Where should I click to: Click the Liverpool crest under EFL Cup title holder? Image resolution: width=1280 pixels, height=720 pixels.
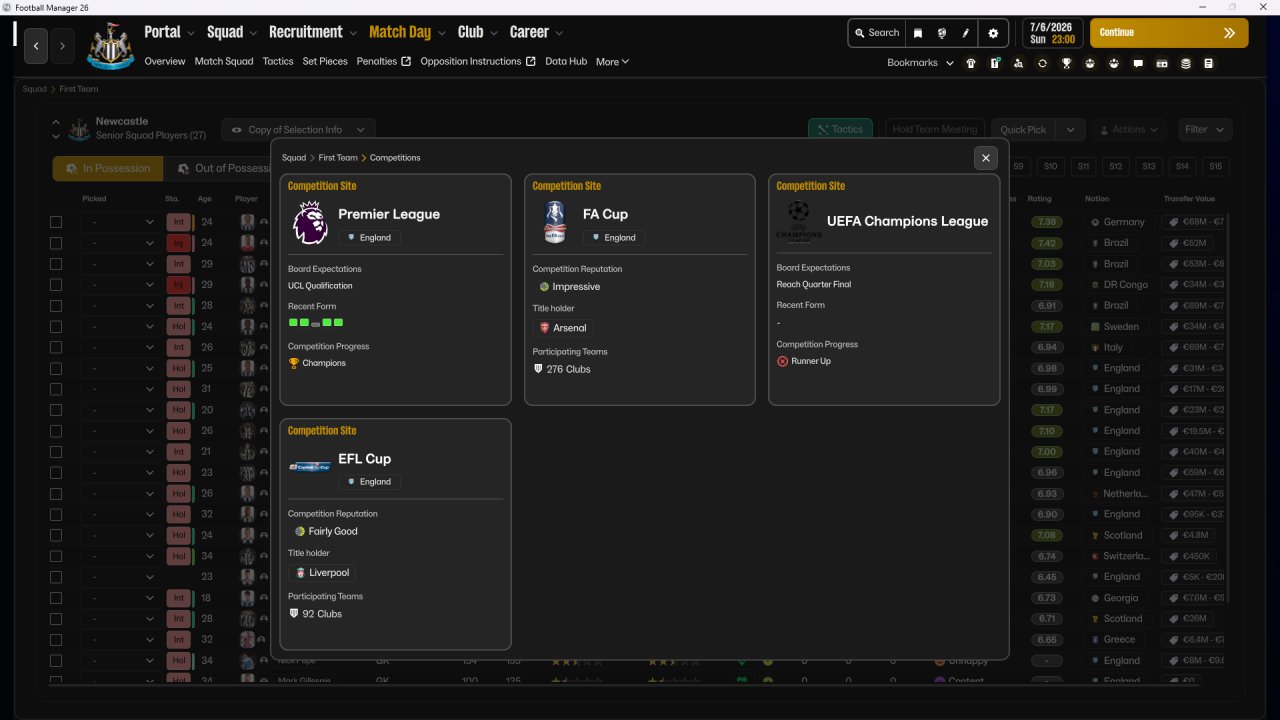click(x=301, y=573)
